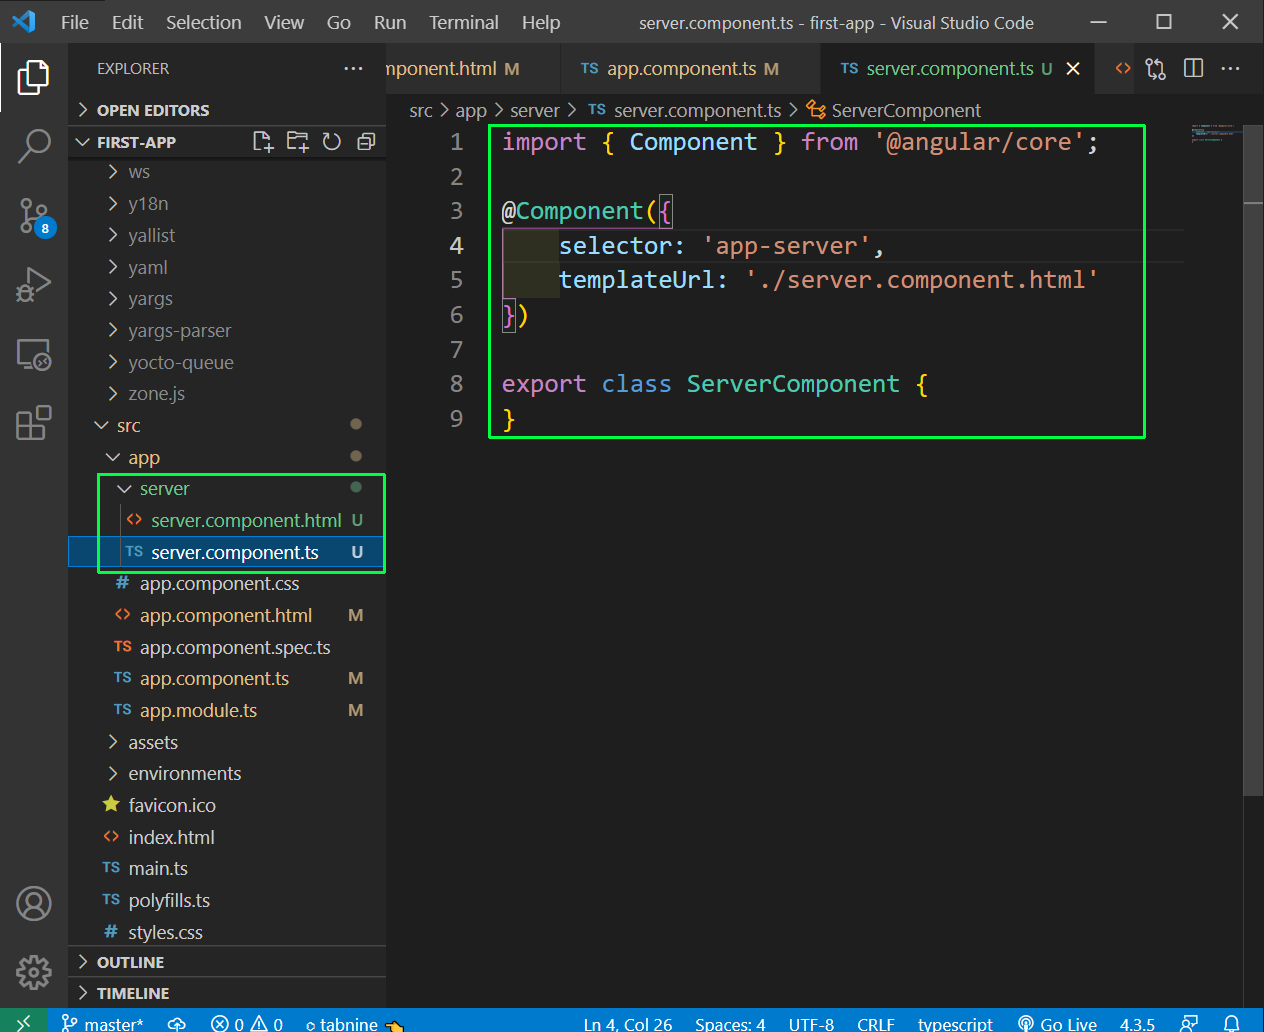Open the Selection menu
Screen dimensions: 1264x1032
pyautogui.click(x=204, y=22)
